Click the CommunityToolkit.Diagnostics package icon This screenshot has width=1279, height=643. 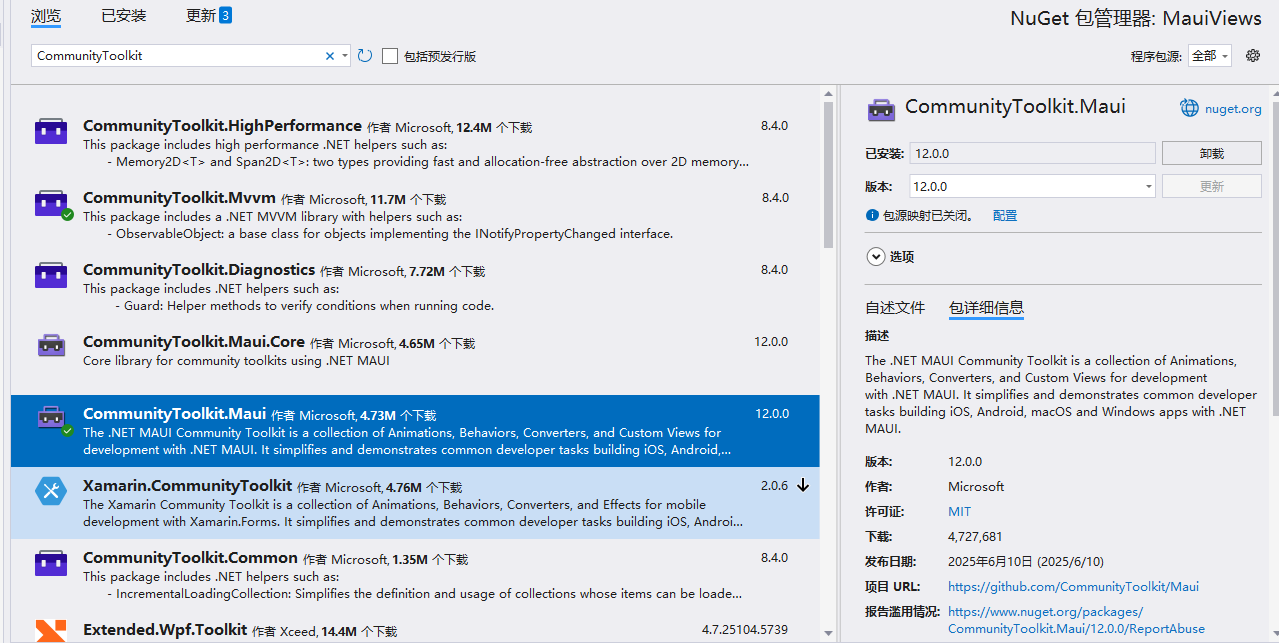(51, 275)
